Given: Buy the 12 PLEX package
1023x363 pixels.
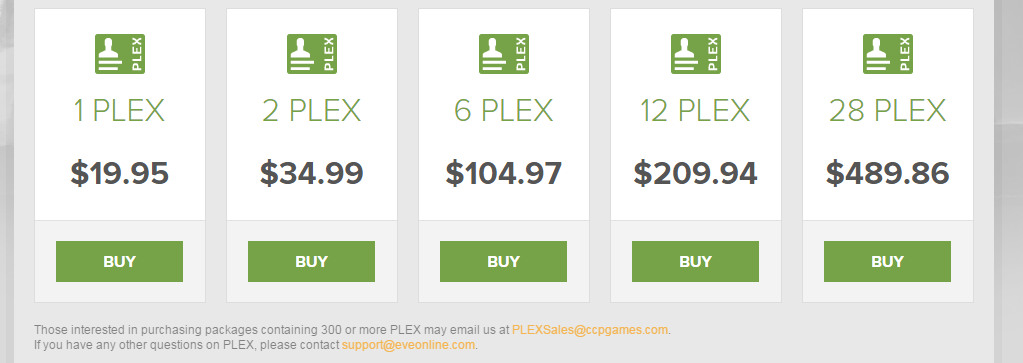Looking at the screenshot, I should 695,261.
